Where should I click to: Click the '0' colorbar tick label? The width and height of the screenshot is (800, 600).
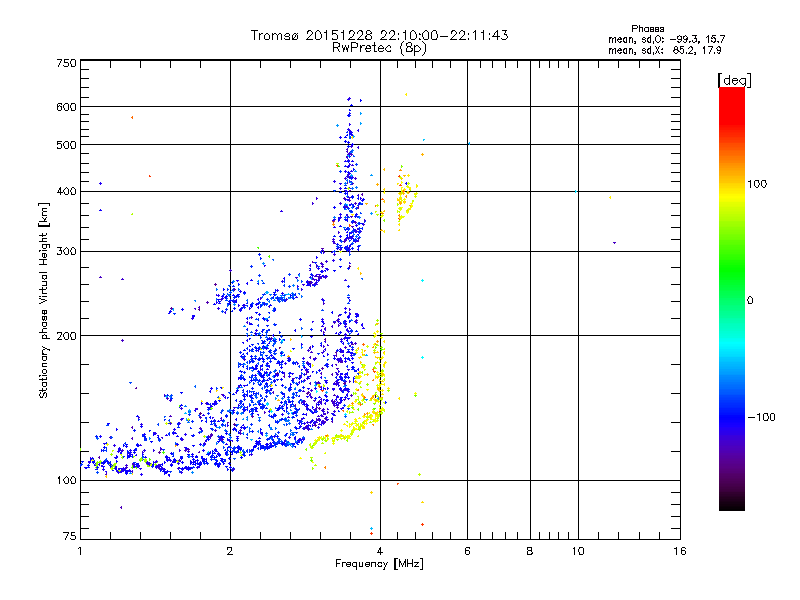749,301
